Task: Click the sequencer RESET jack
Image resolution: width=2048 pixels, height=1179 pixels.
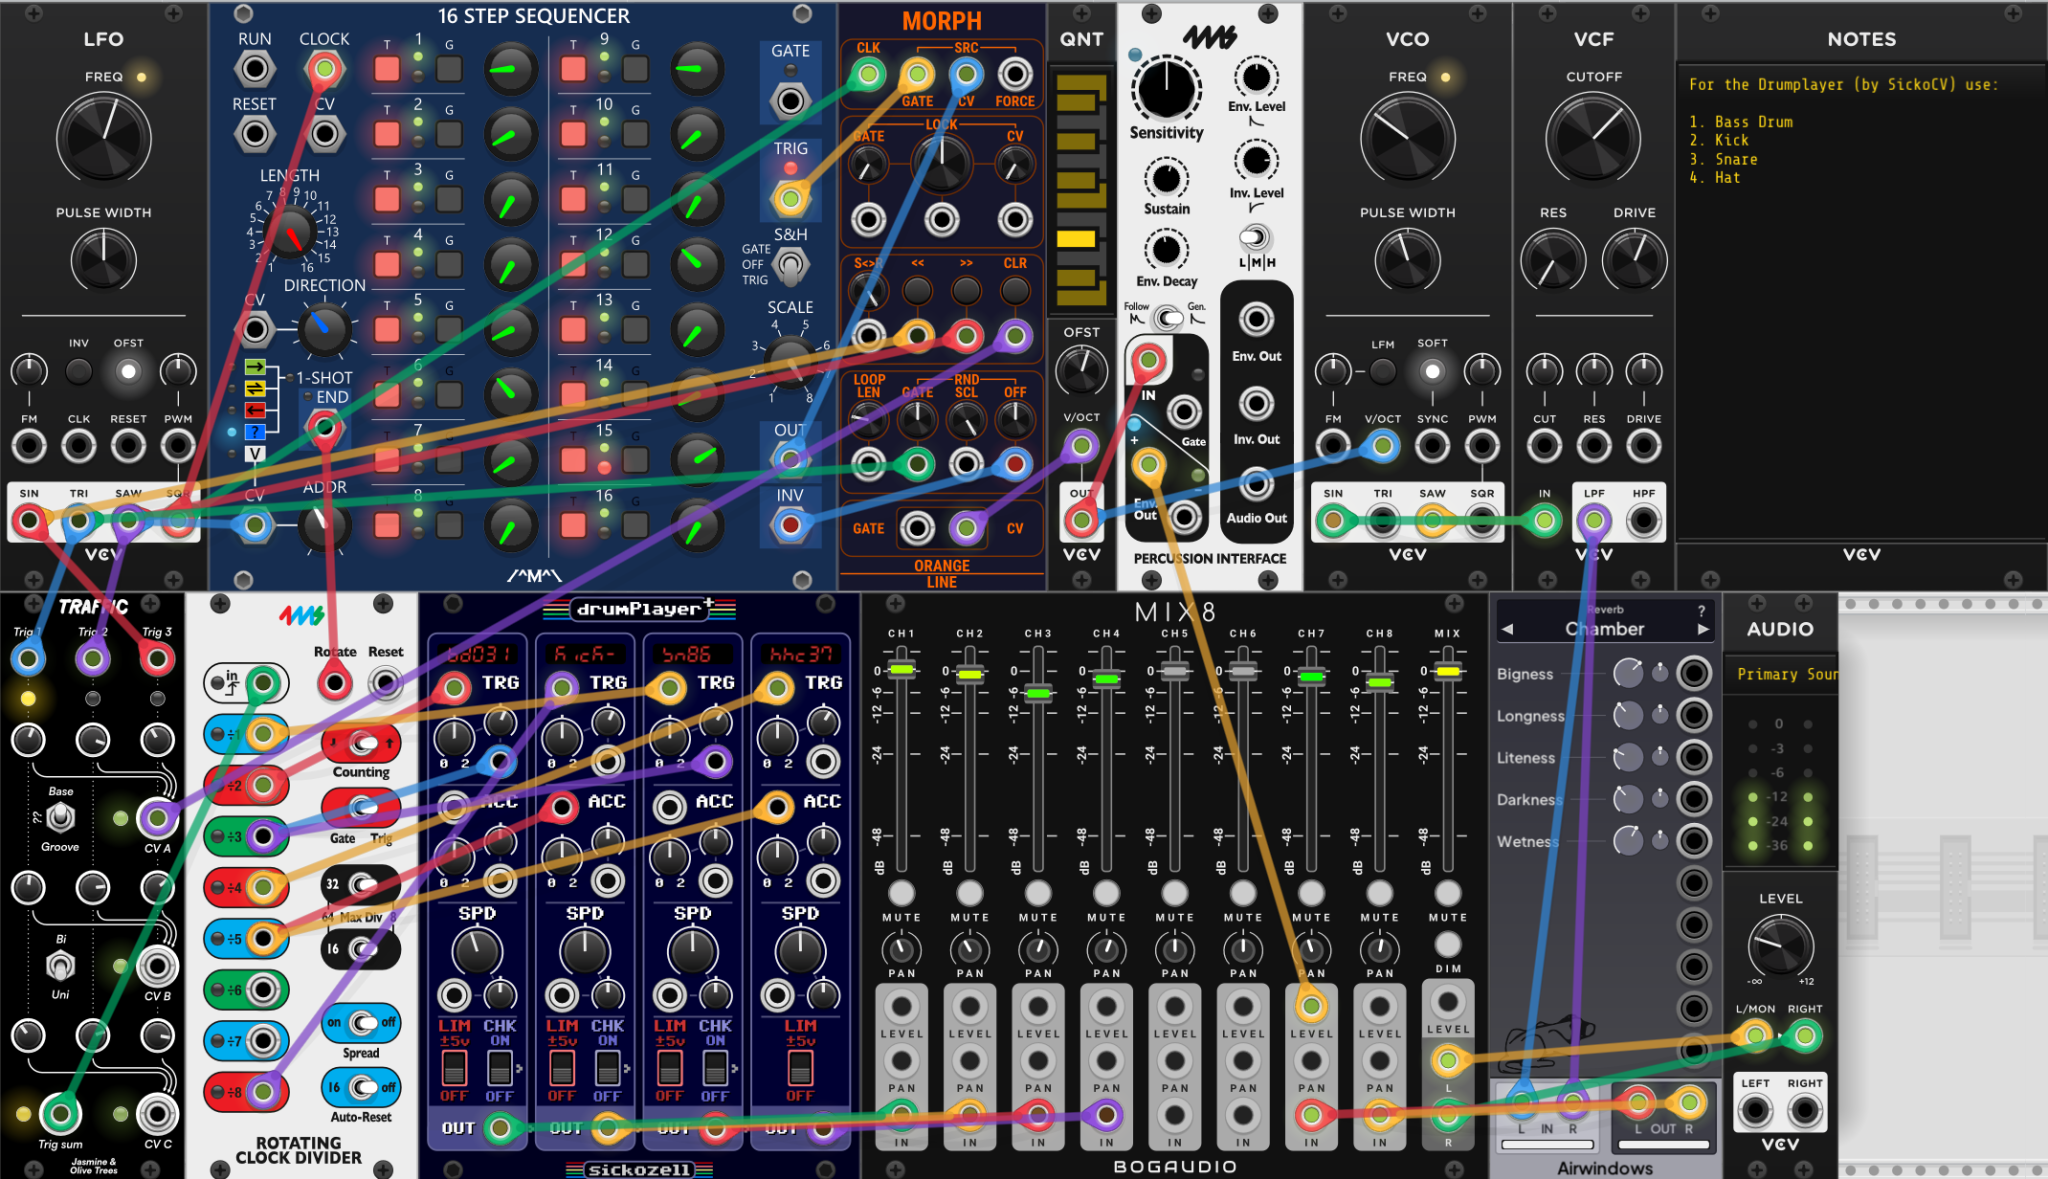Action: point(255,133)
